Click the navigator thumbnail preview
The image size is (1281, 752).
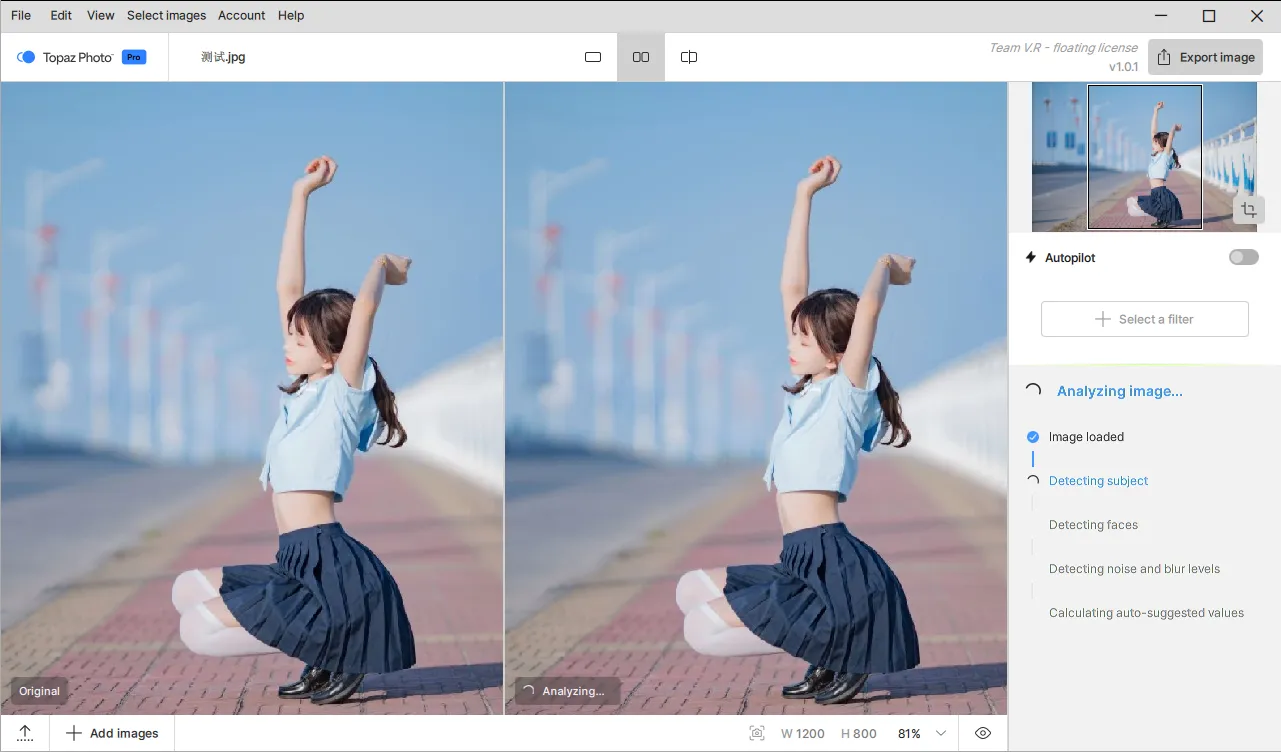[x=1144, y=157]
